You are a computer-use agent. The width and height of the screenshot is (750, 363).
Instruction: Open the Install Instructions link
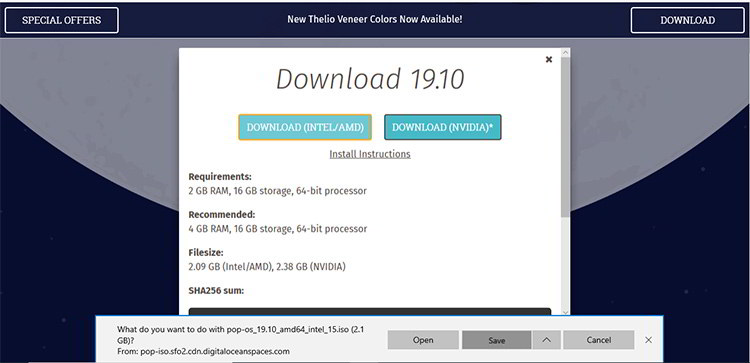370,154
